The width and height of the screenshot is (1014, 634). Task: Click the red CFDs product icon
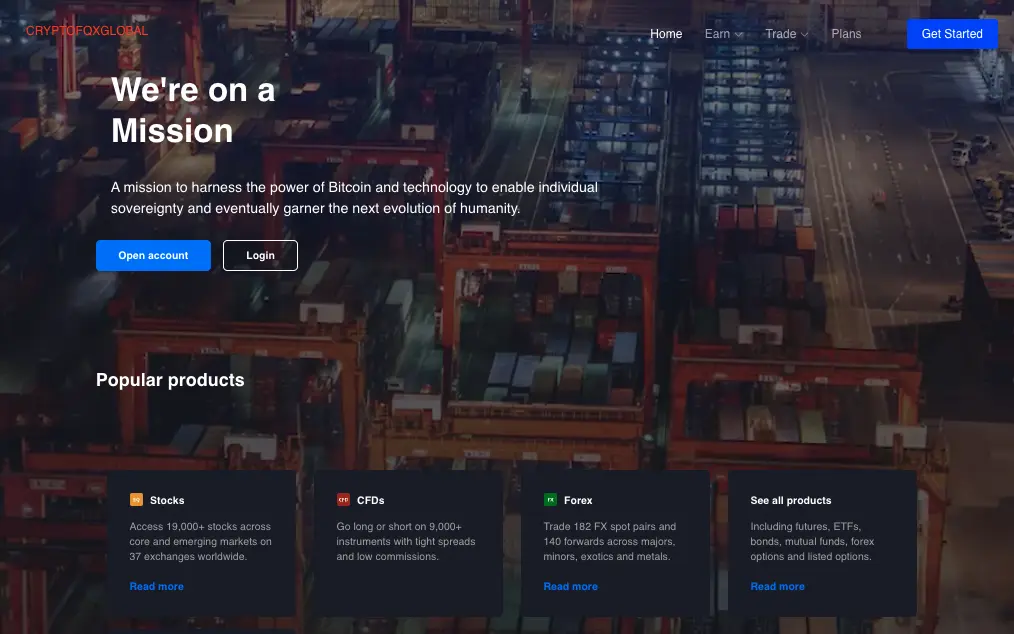(x=343, y=499)
